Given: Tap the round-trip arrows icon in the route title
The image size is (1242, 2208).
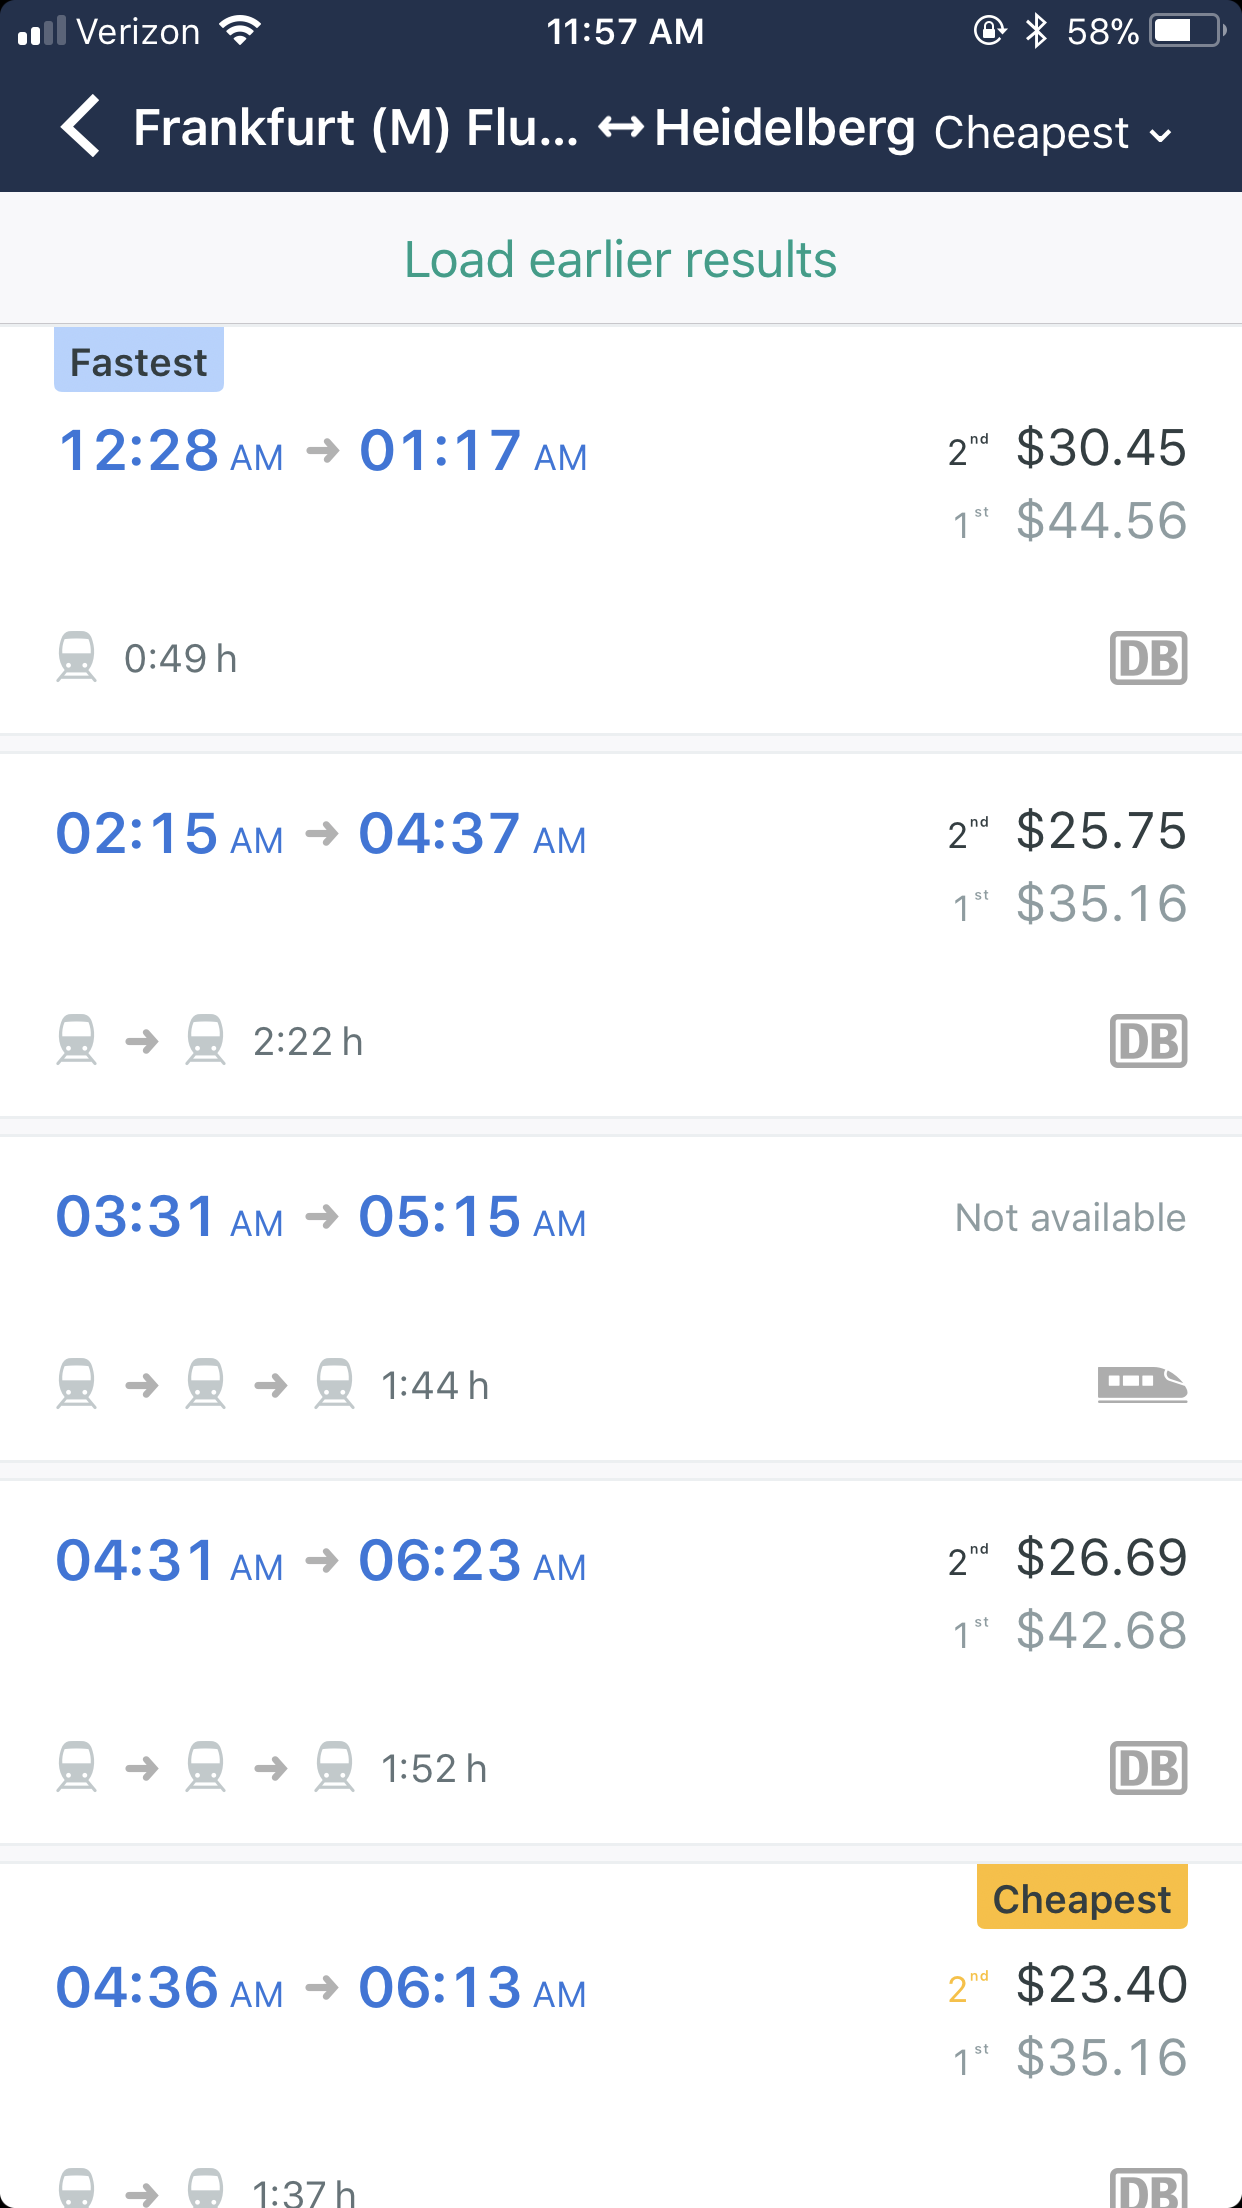Looking at the screenshot, I should [x=620, y=128].
